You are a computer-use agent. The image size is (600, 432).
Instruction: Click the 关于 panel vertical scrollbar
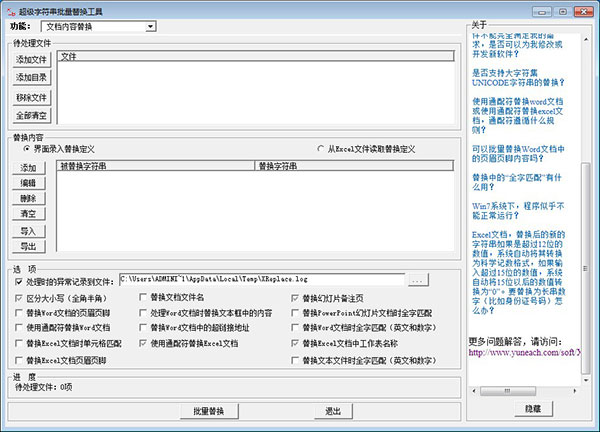pos(586,200)
